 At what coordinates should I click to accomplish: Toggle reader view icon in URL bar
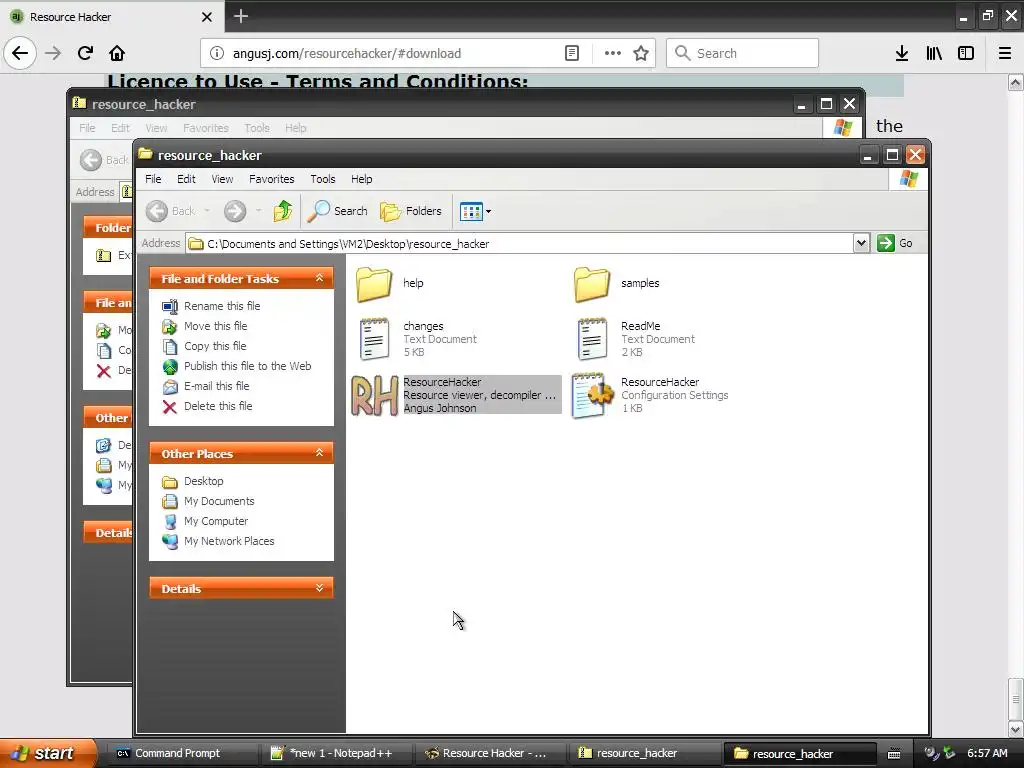pos(572,53)
